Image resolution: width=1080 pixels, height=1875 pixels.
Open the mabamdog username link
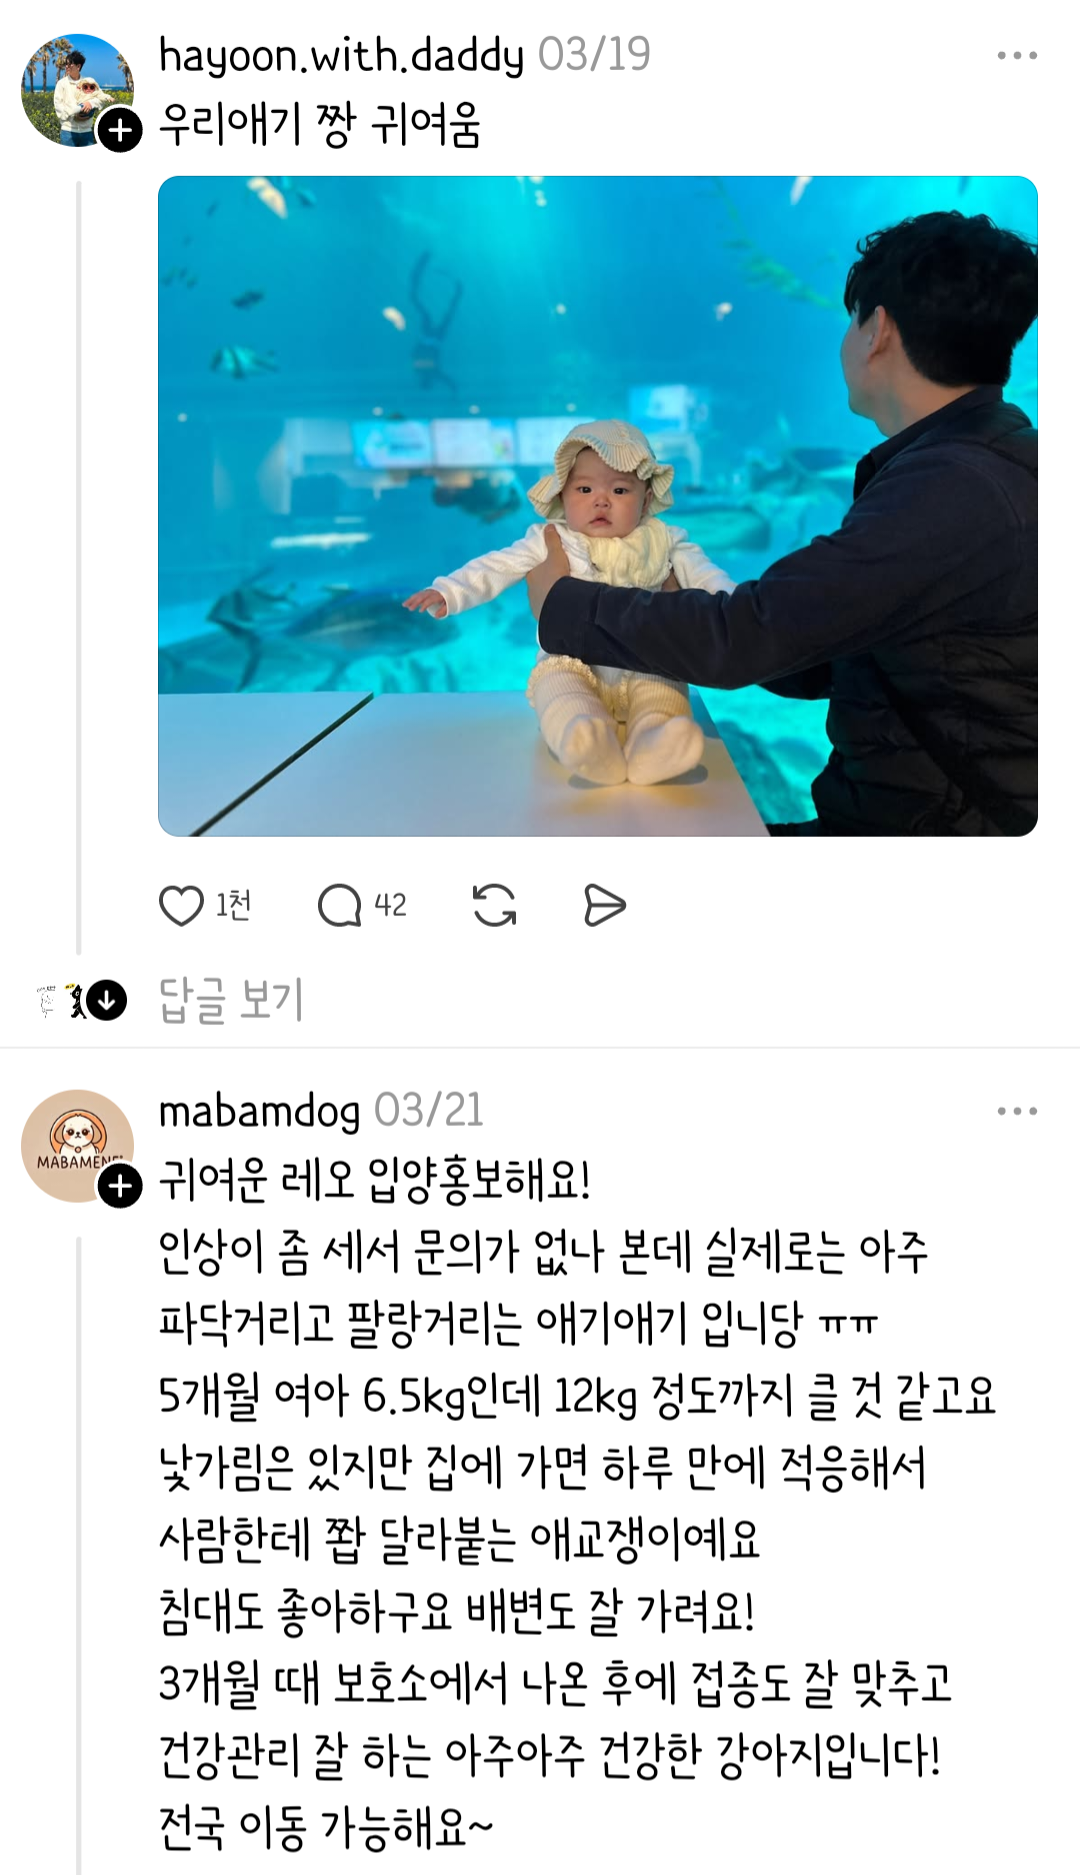(x=259, y=1111)
